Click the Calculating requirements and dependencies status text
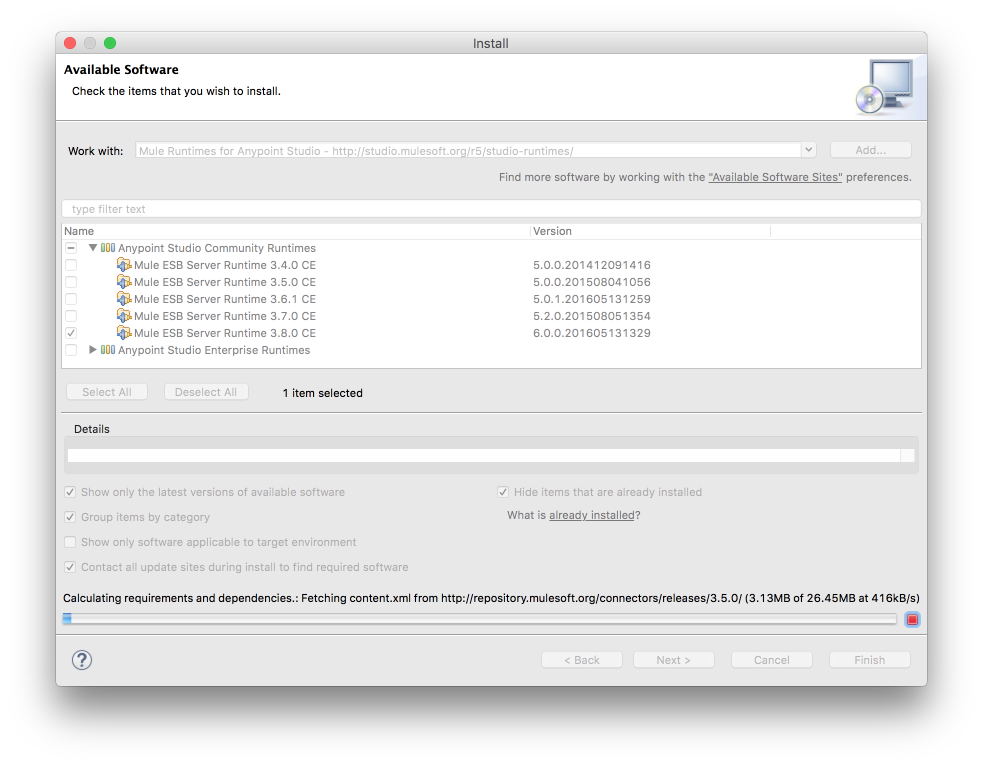The height and width of the screenshot is (766, 983). (x=491, y=597)
